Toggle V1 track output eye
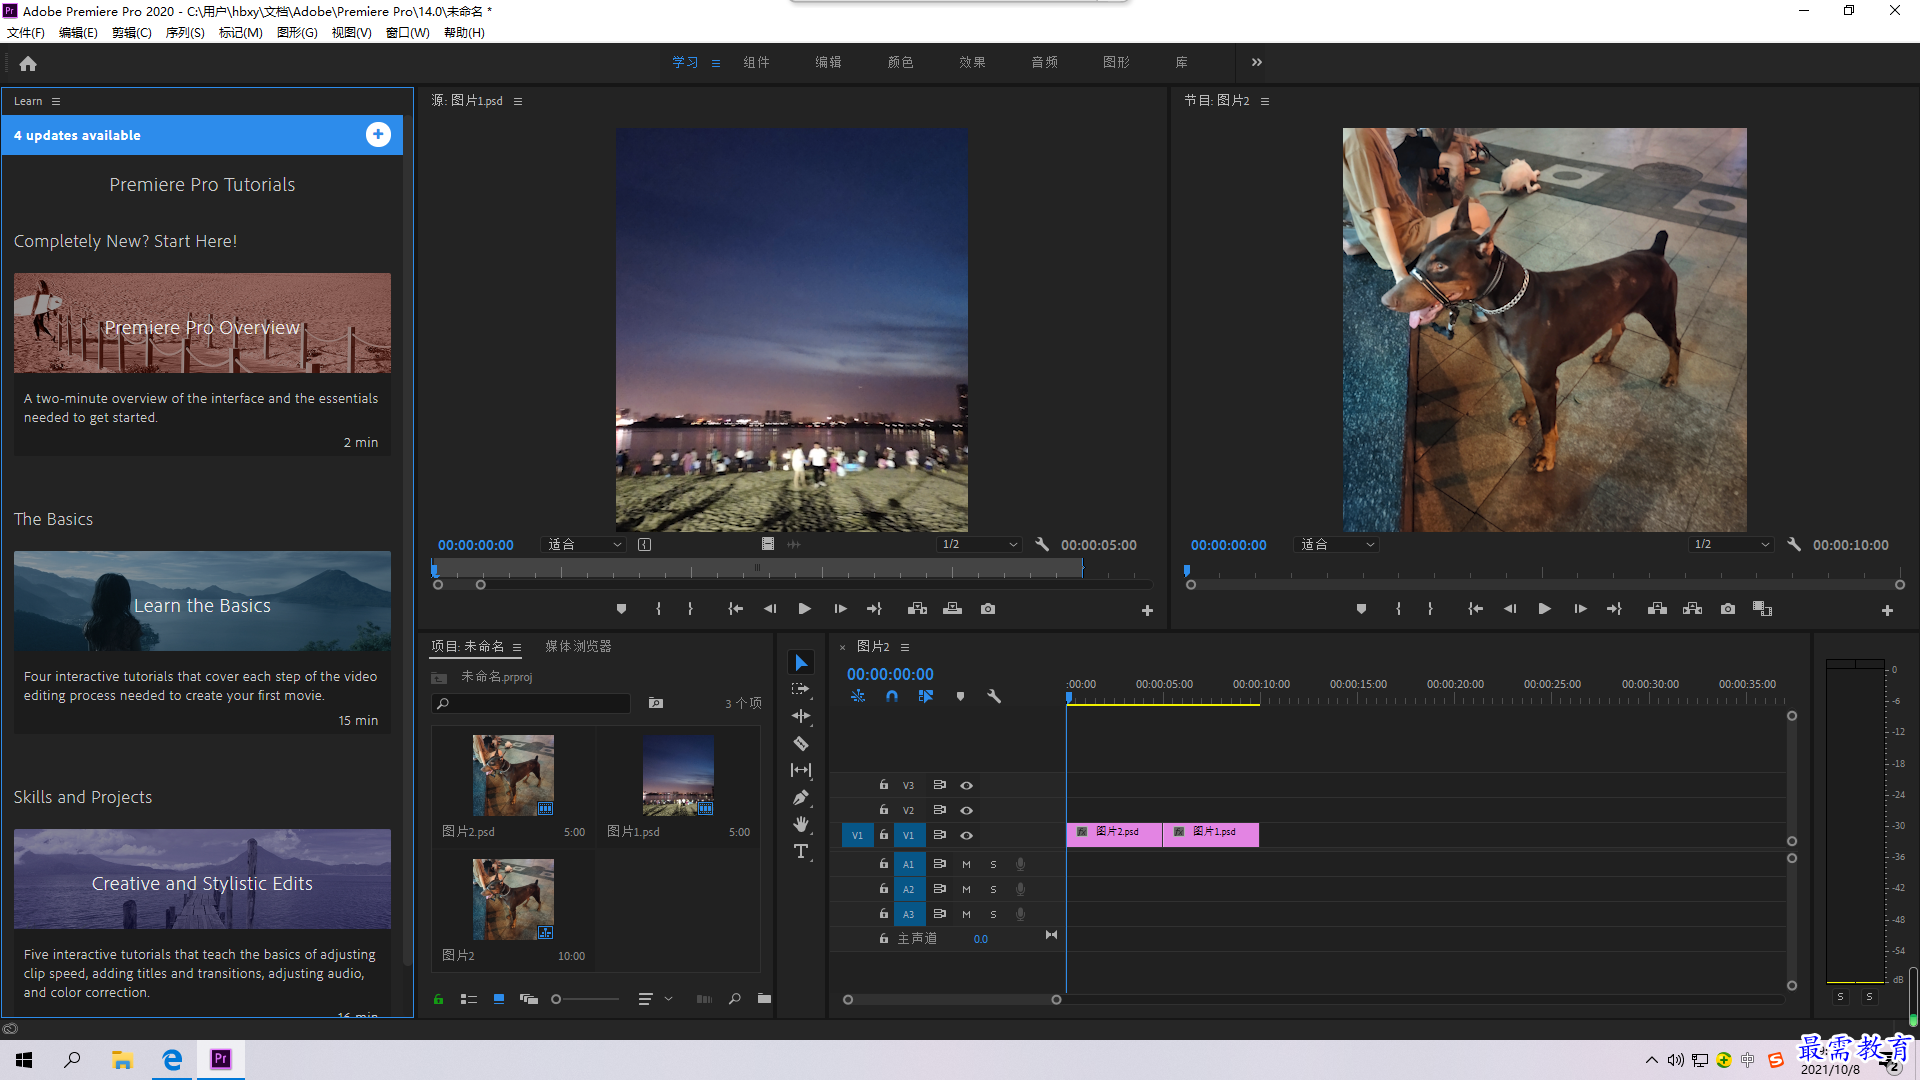The width and height of the screenshot is (1920, 1080). point(966,836)
